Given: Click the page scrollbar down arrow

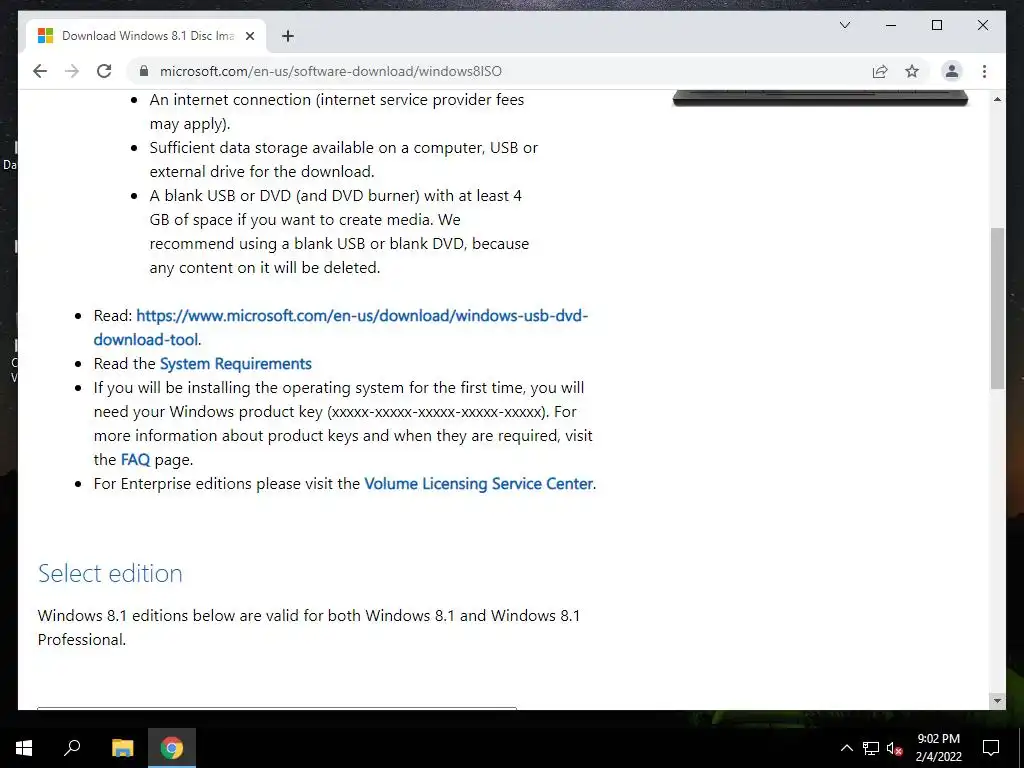Looking at the screenshot, I should click(x=997, y=701).
